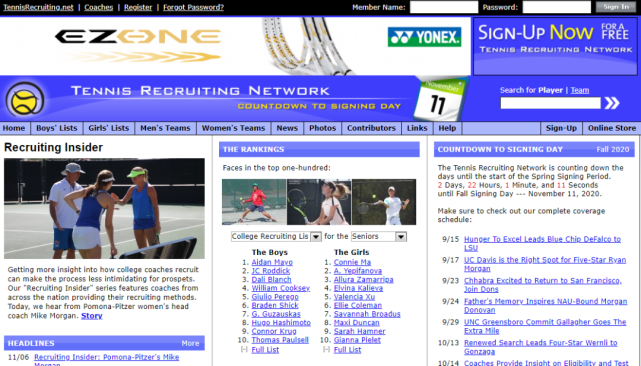Open Hunger To Excel DeFalco article

[542, 243]
